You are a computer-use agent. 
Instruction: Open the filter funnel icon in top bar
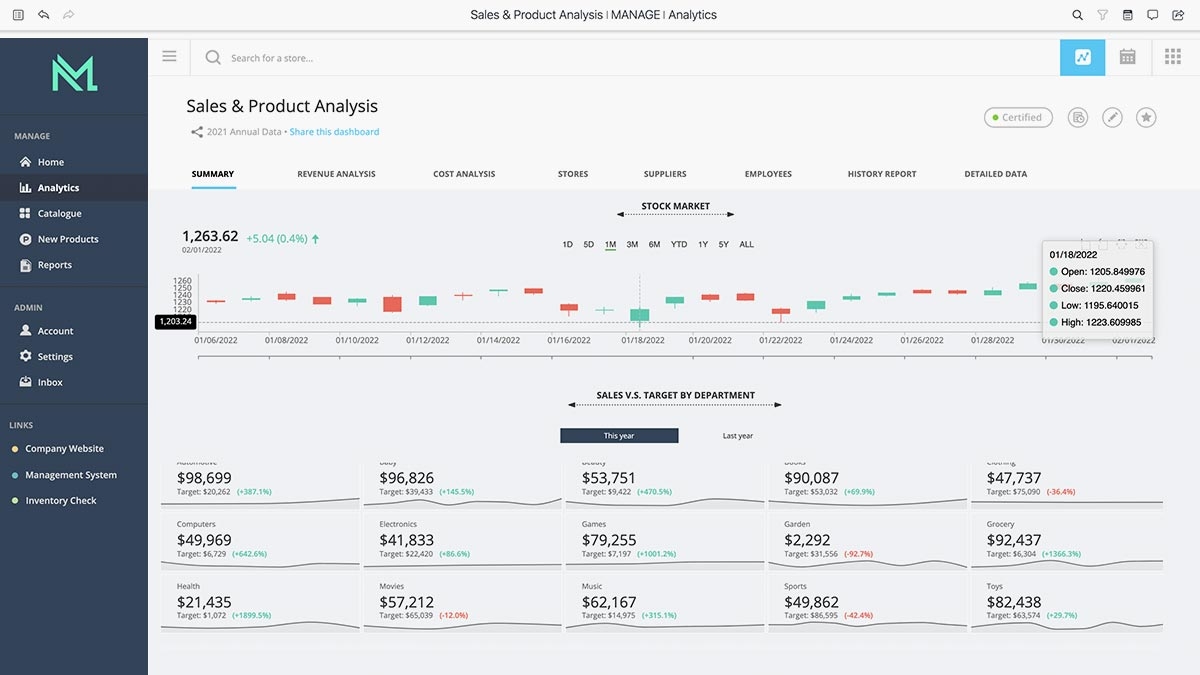(x=1102, y=15)
